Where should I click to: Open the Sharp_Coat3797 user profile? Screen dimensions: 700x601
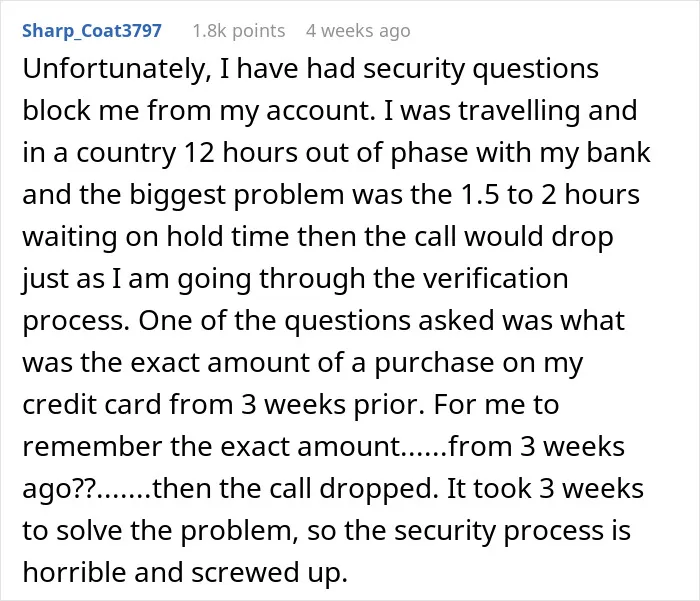(92, 31)
